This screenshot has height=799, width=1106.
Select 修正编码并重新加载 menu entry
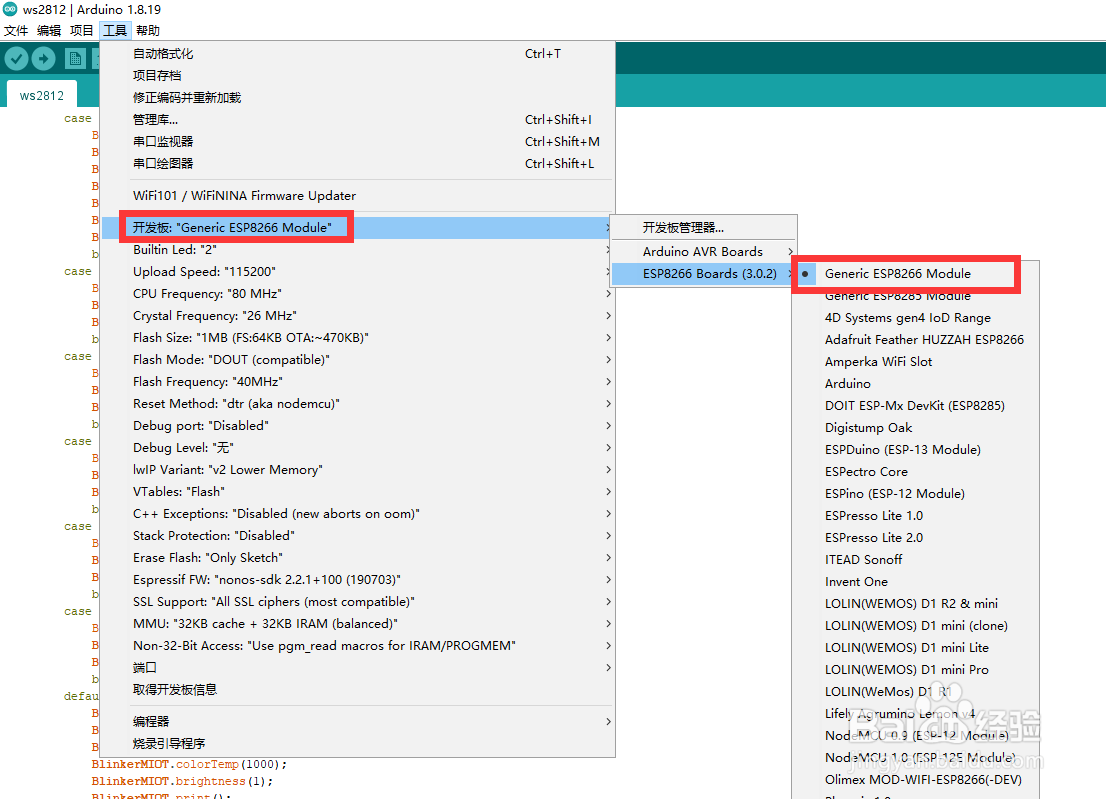[x=358, y=97]
